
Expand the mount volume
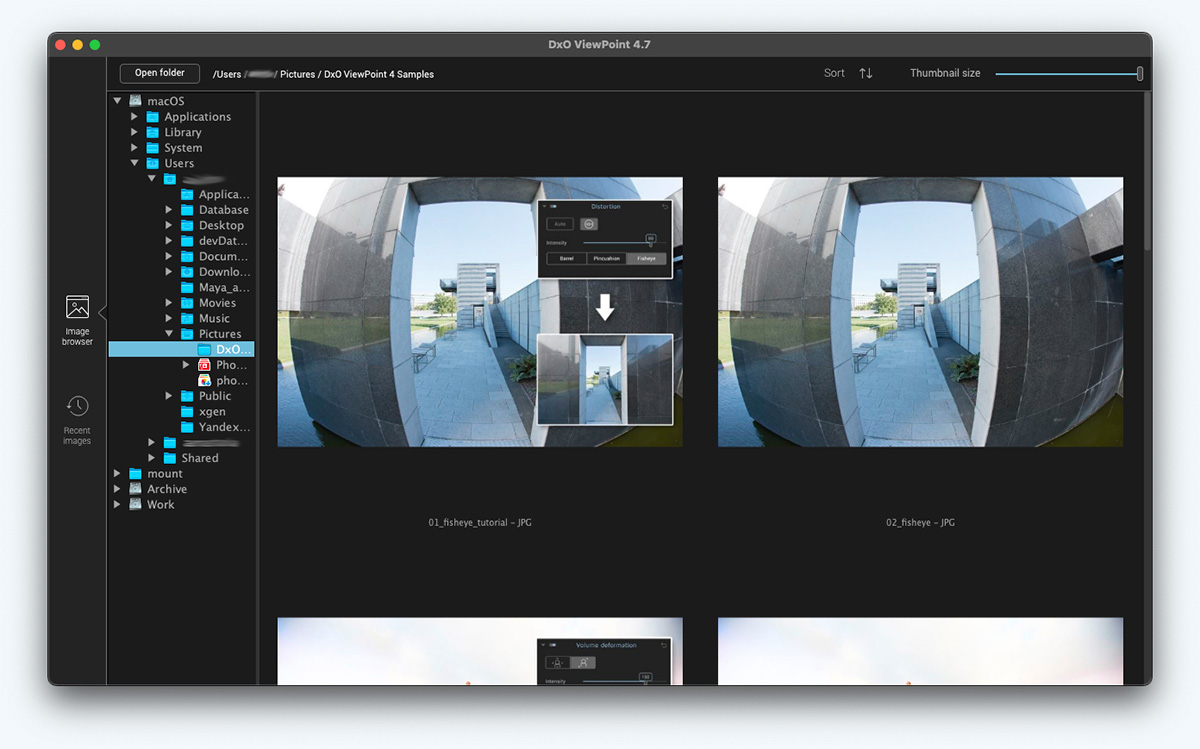[x=118, y=474]
